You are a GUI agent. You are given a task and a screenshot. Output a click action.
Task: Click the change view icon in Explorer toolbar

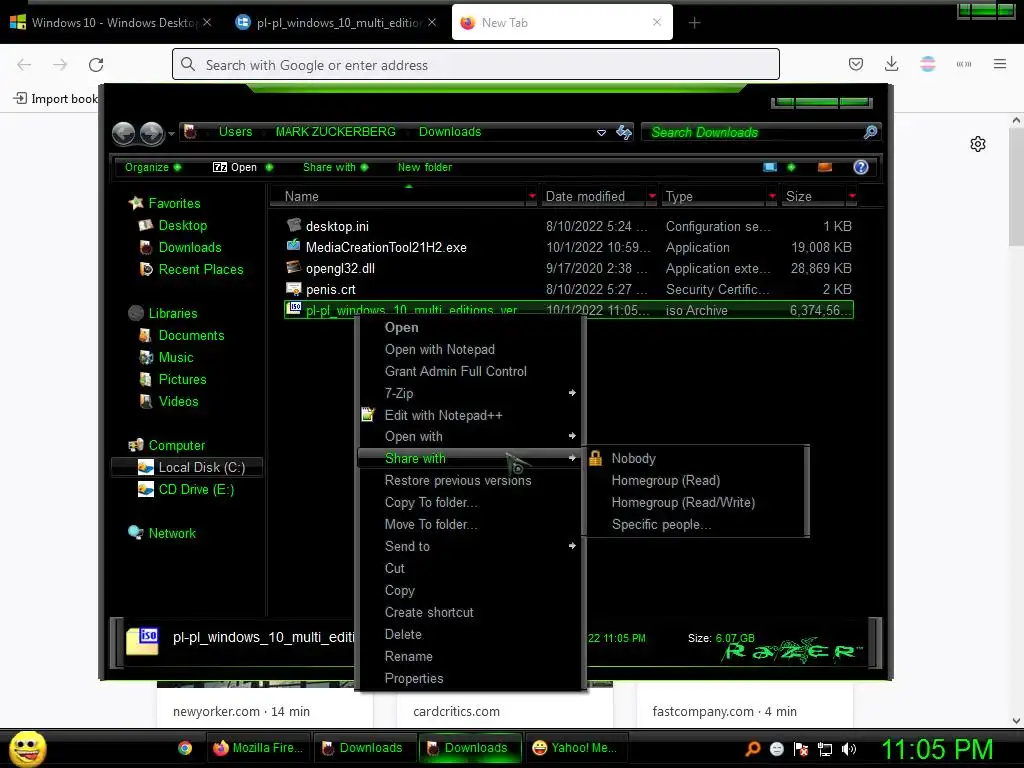(x=770, y=167)
